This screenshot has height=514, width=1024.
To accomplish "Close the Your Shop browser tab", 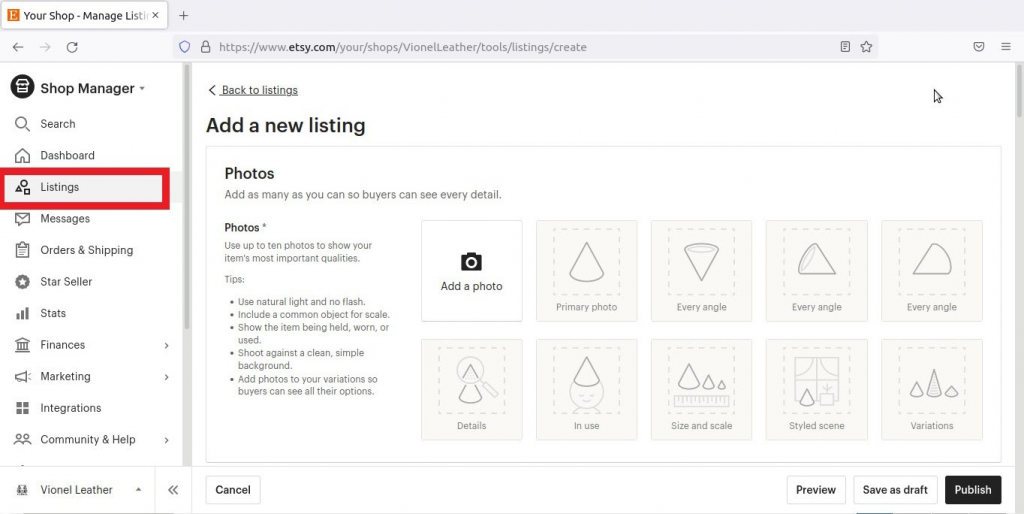I will [x=155, y=15].
